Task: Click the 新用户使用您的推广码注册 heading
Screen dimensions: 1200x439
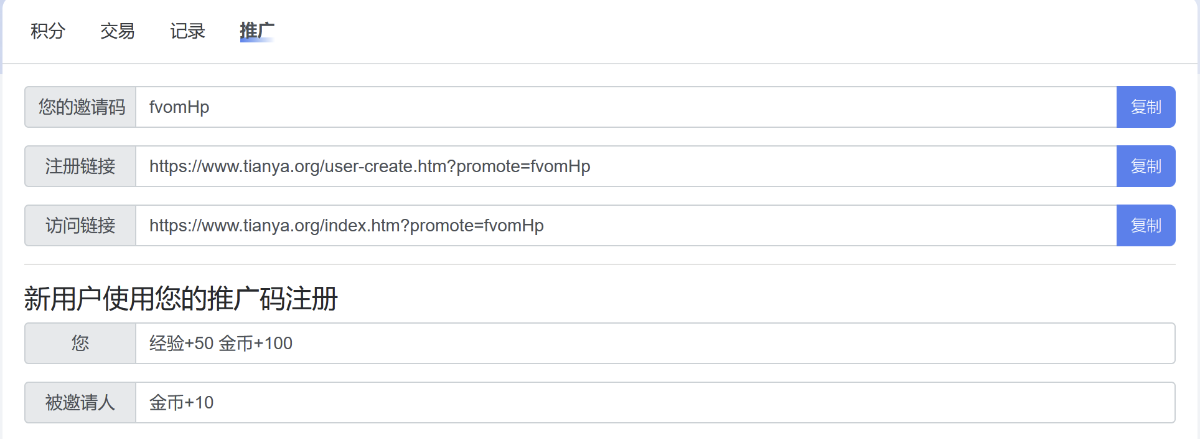Action: pos(181,298)
